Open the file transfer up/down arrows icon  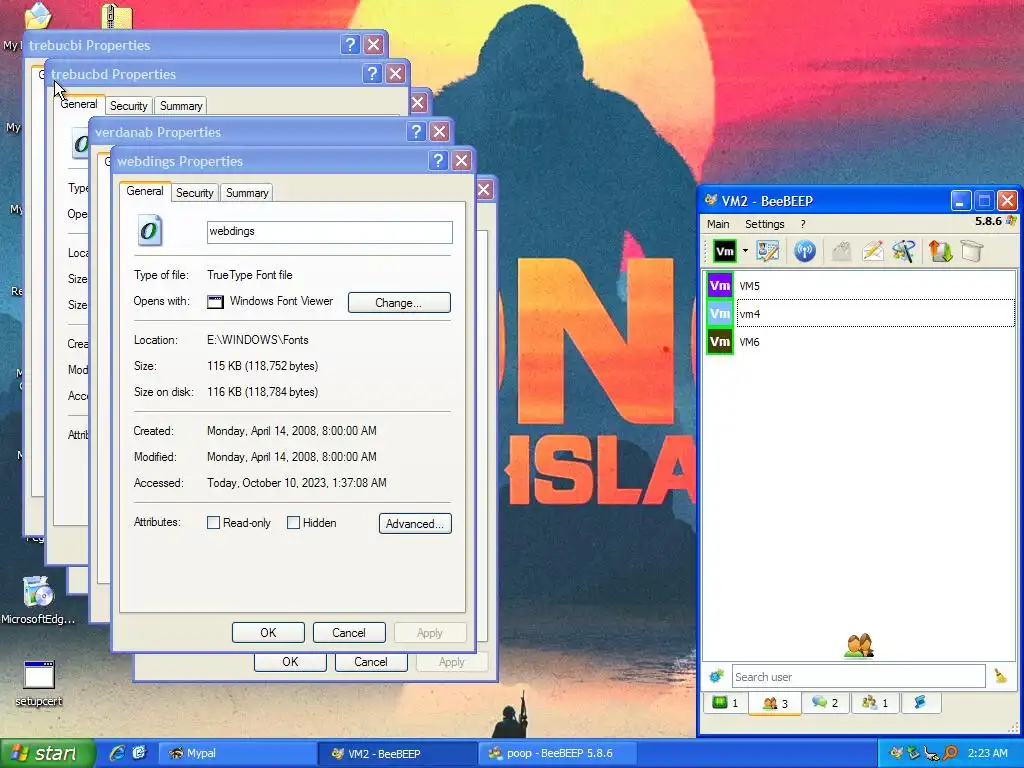940,251
